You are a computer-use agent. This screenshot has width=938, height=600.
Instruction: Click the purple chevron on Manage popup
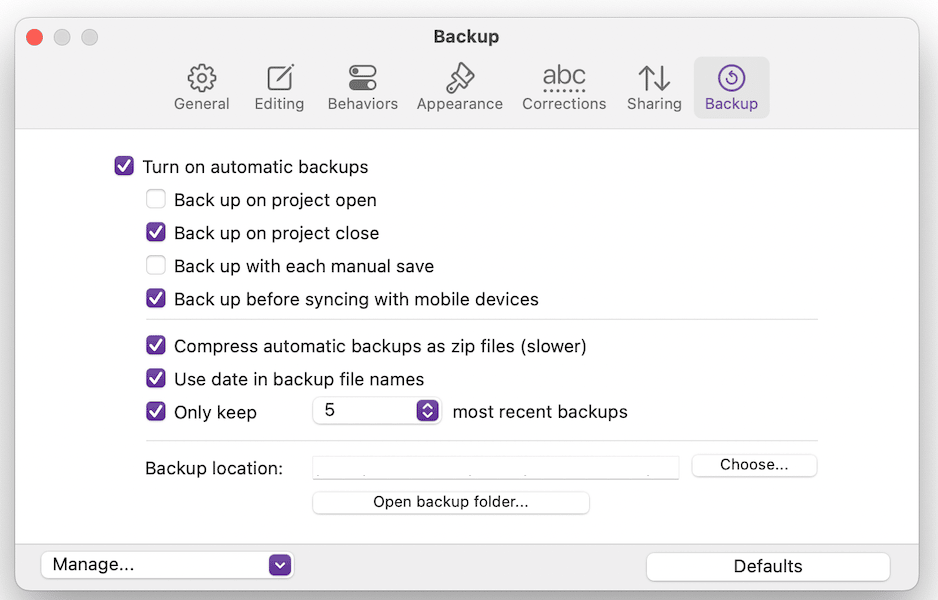click(279, 565)
